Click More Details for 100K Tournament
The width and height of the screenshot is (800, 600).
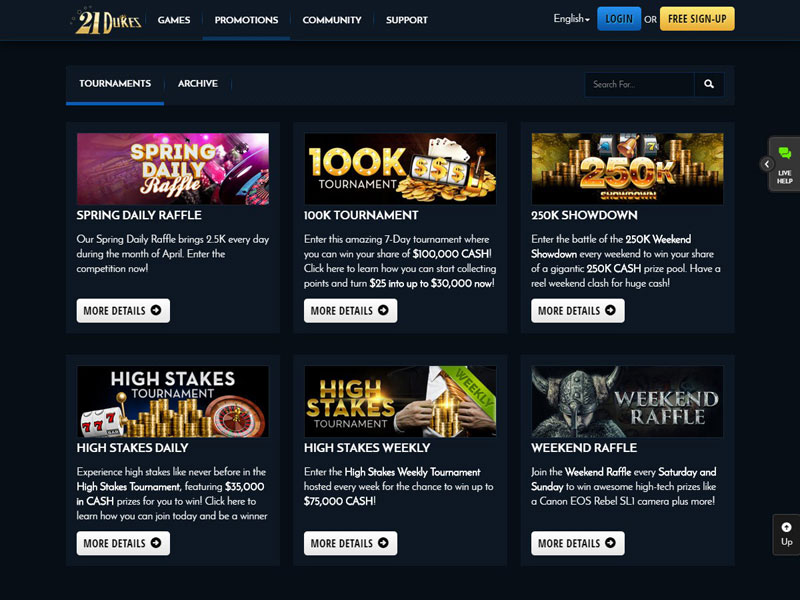click(x=351, y=310)
